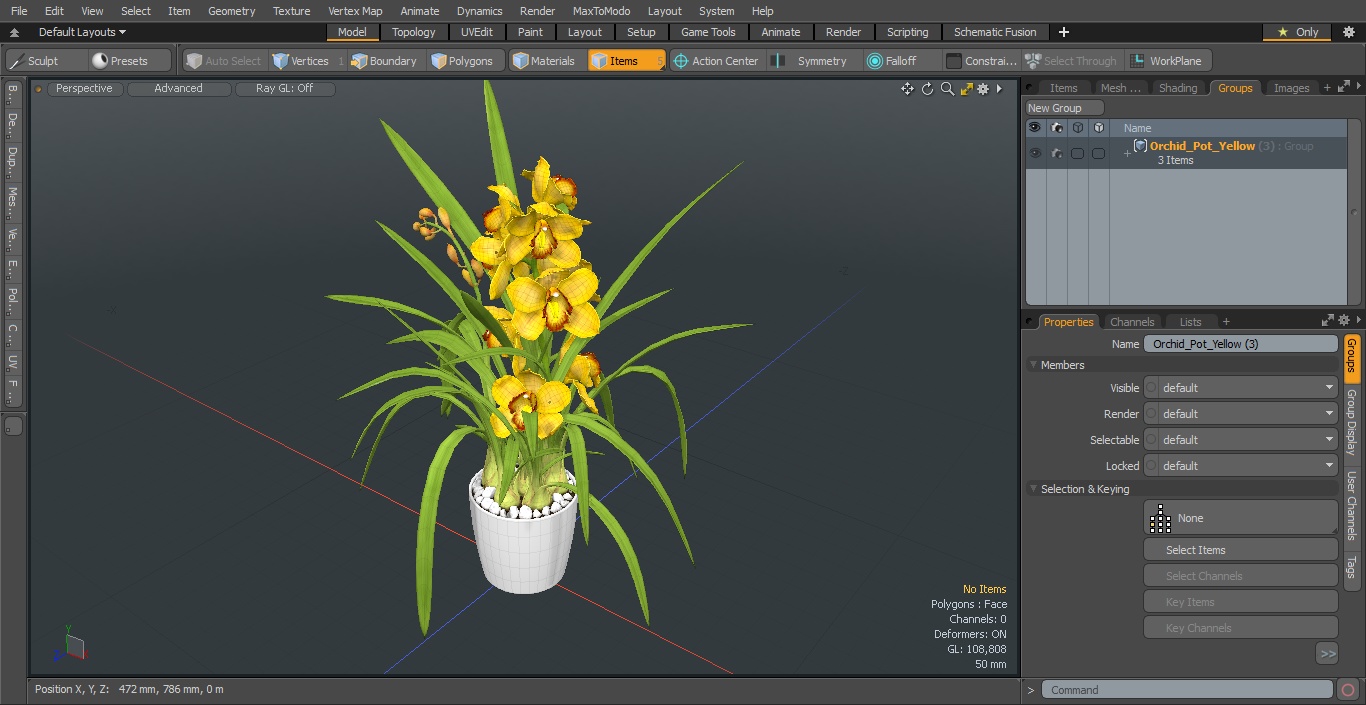Open the Action Center options

716,61
